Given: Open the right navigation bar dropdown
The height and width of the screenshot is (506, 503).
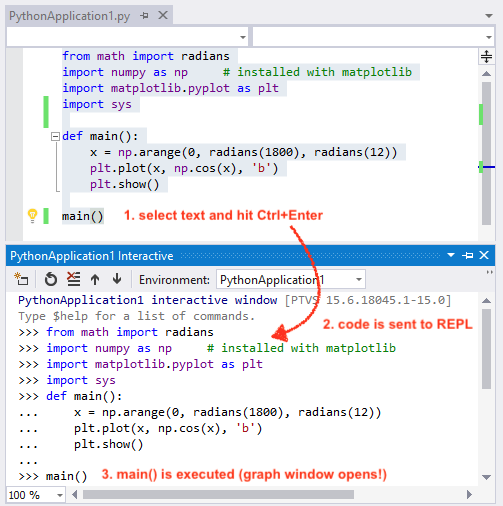Looking at the screenshot, I should coord(489,37).
